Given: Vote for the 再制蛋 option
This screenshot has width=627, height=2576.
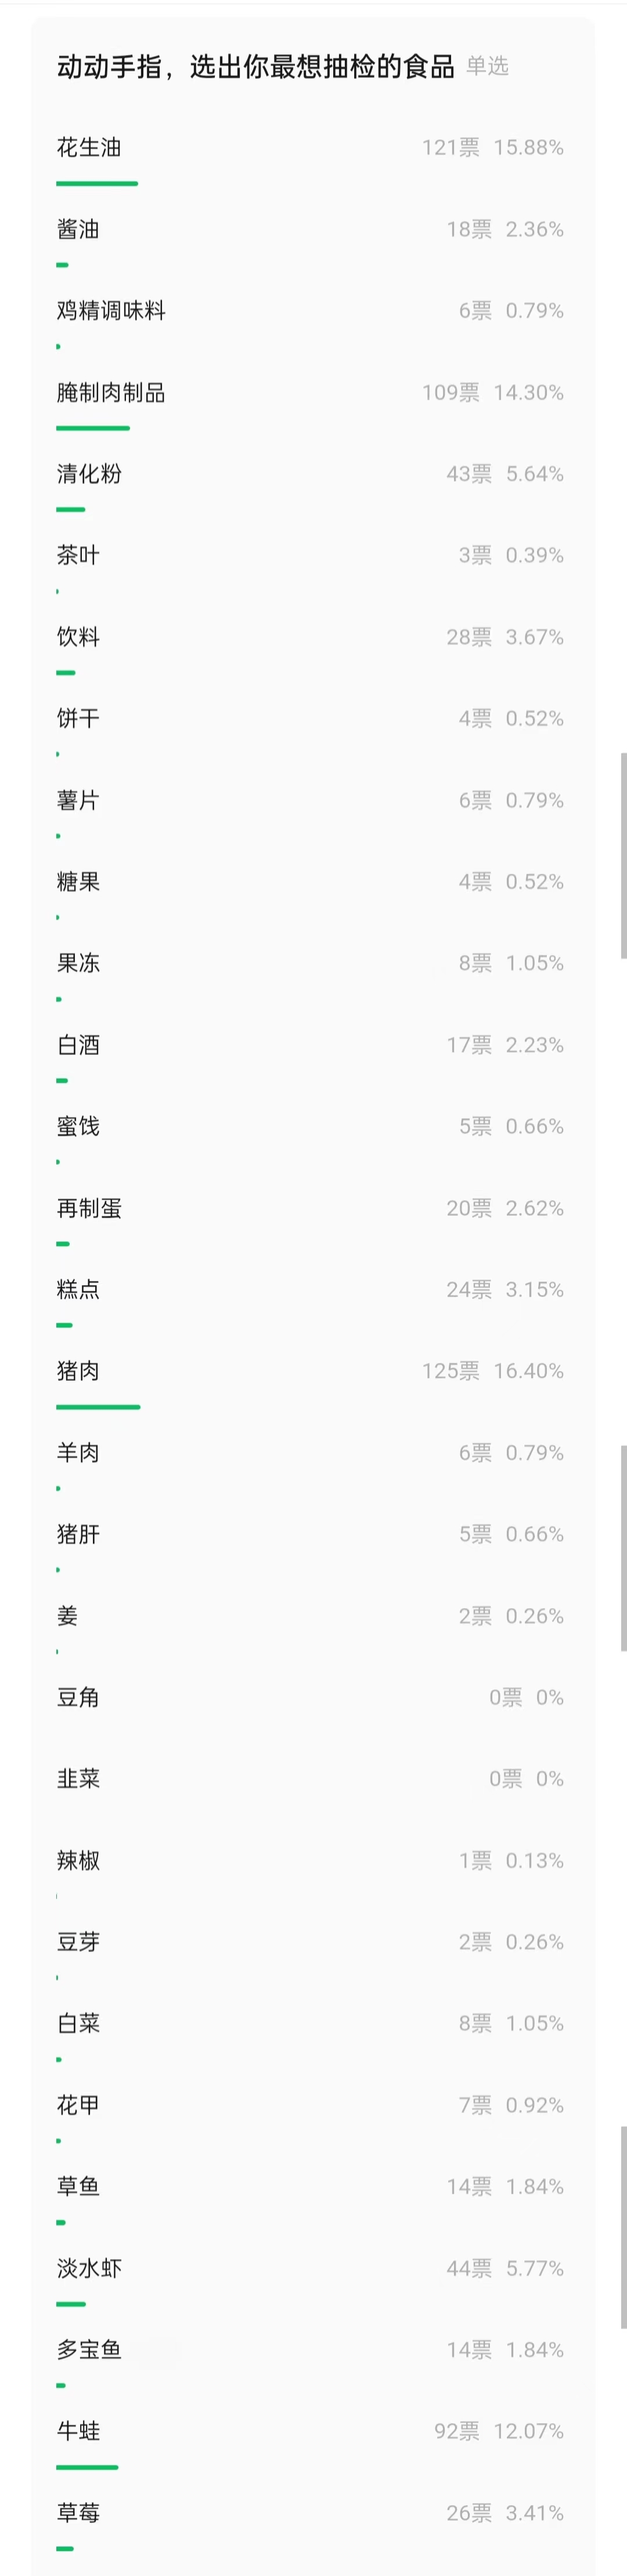Looking at the screenshot, I should tap(89, 1208).
